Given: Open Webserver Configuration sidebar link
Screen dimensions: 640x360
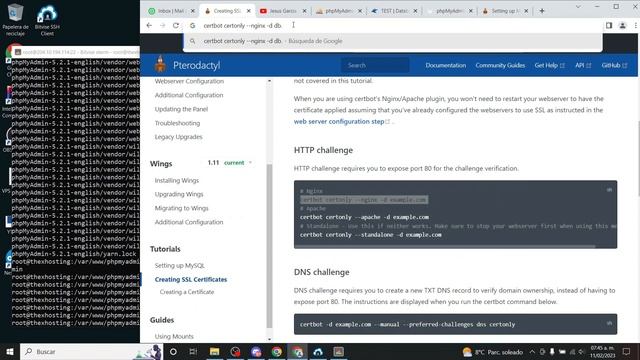Looking at the screenshot, I should pos(189,81).
